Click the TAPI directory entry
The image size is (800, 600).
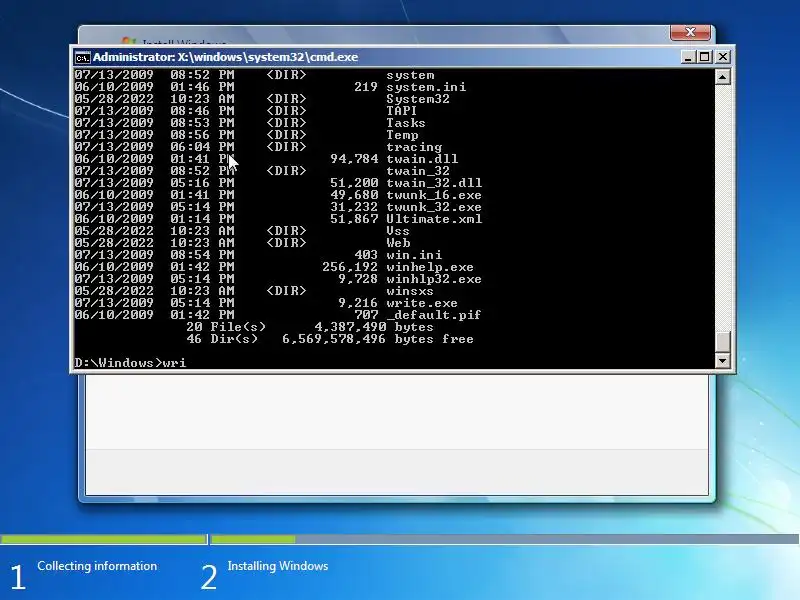coord(402,111)
